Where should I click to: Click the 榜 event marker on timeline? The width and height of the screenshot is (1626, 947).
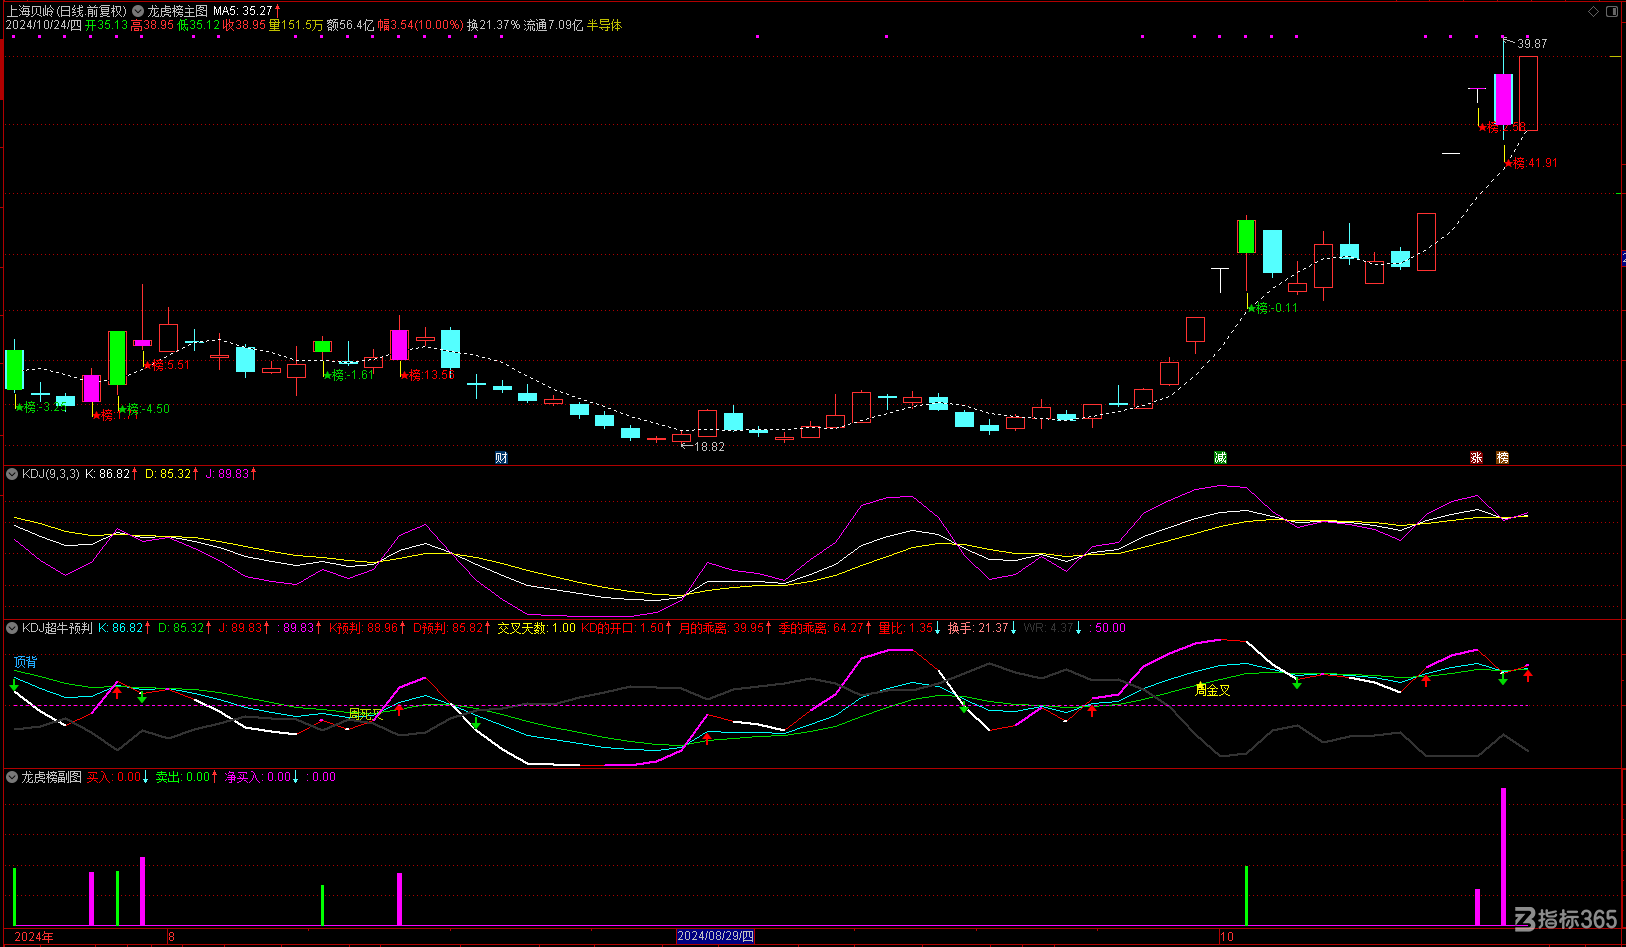[x=1502, y=458]
